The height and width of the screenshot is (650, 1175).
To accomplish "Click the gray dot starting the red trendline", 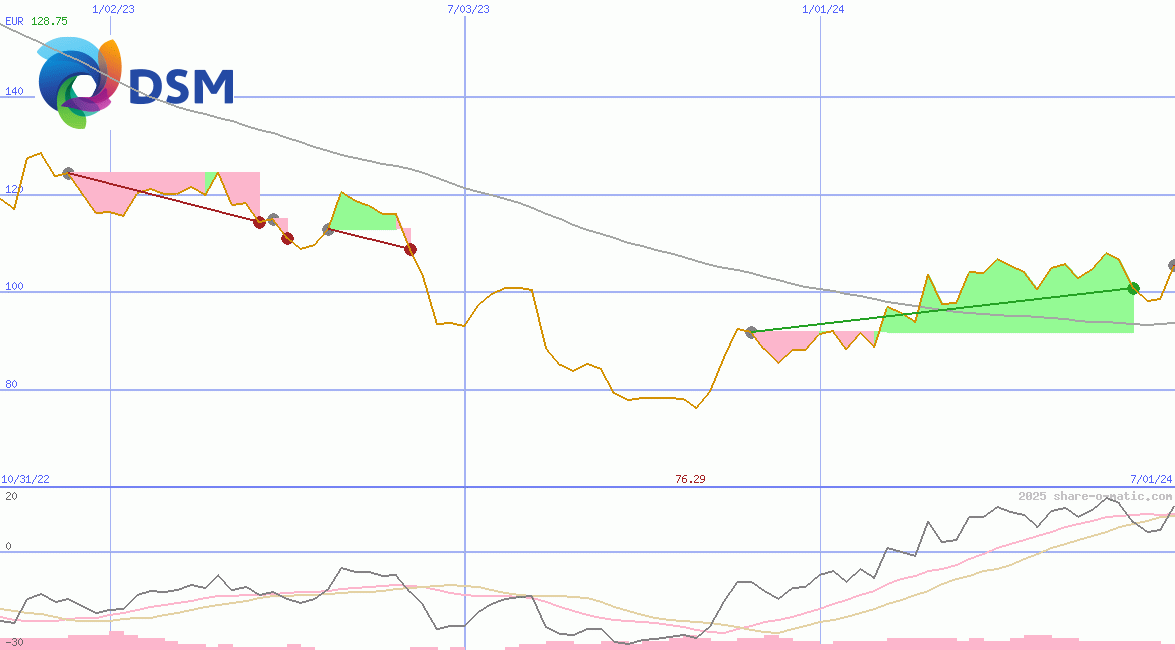I will (66, 172).
